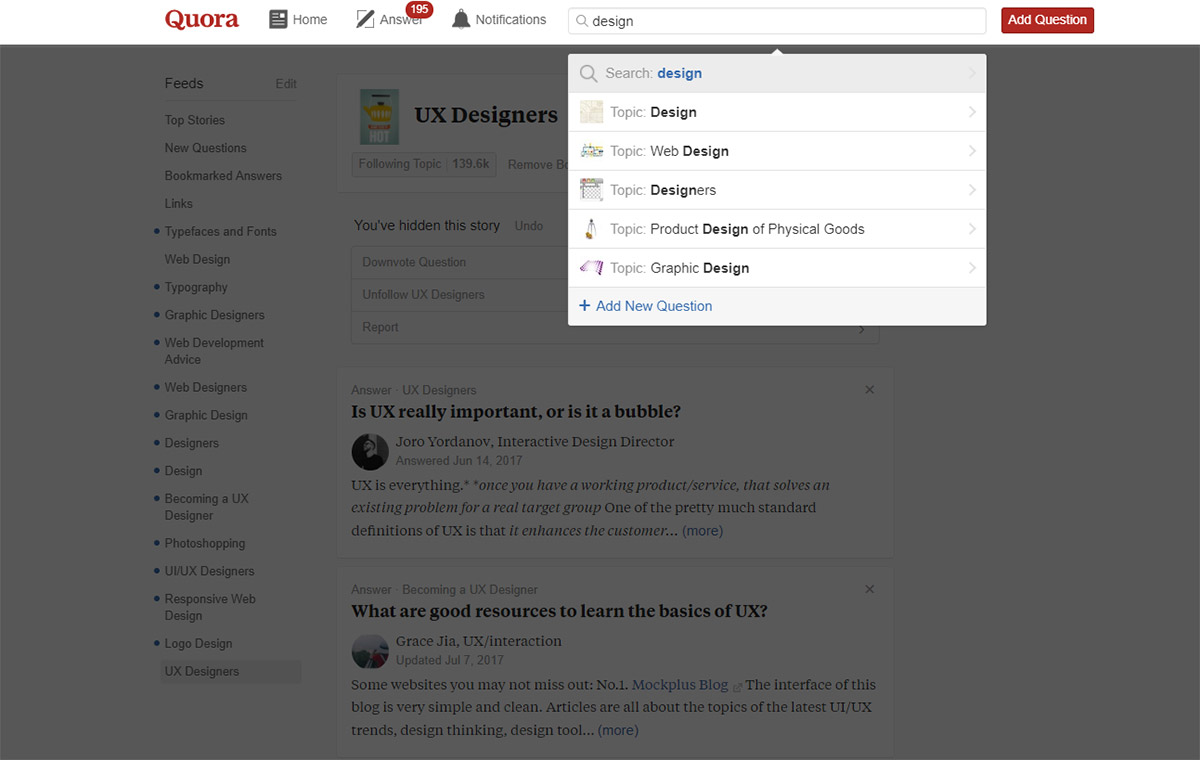Open the chevron on the Topic: Design suggestion
The image size is (1200, 760).
(x=972, y=112)
